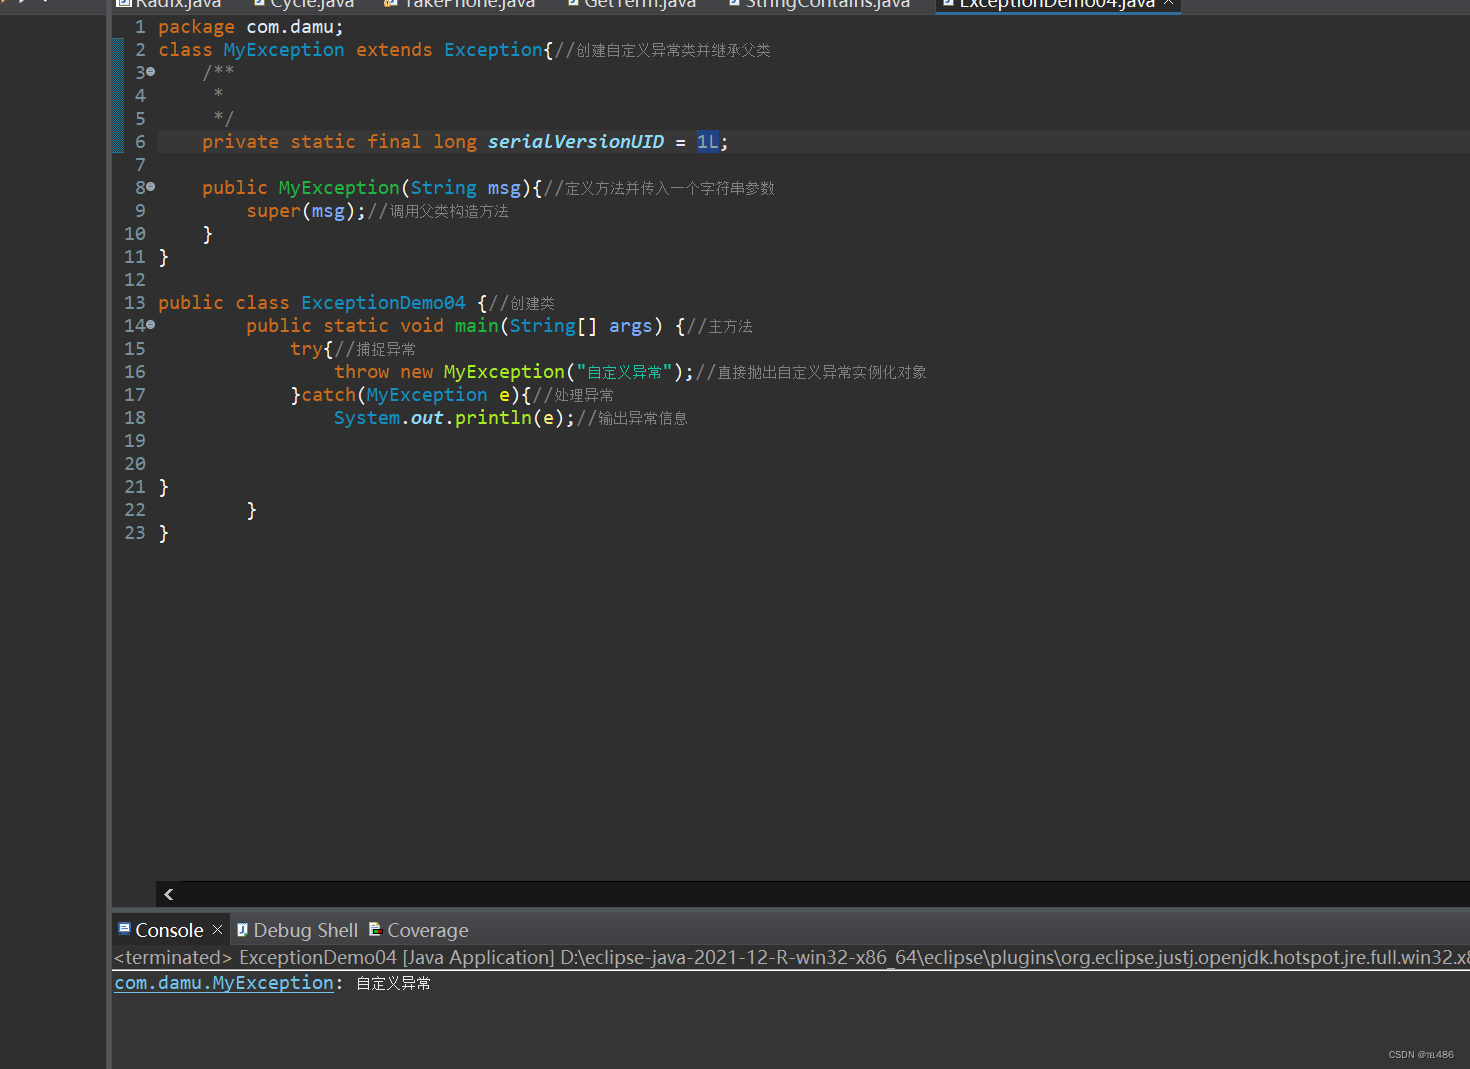Image resolution: width=1470 pixels, height=1069 pixels.
Task: Open the Radix.java editor tab
Action: tap(170, 4)
